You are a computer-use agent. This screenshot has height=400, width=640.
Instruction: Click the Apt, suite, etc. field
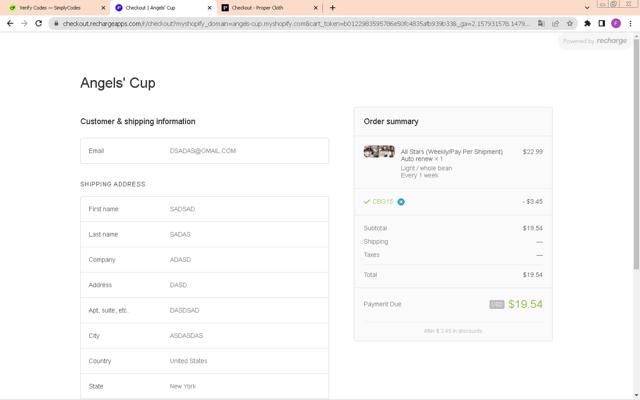(x=204, y=310)
